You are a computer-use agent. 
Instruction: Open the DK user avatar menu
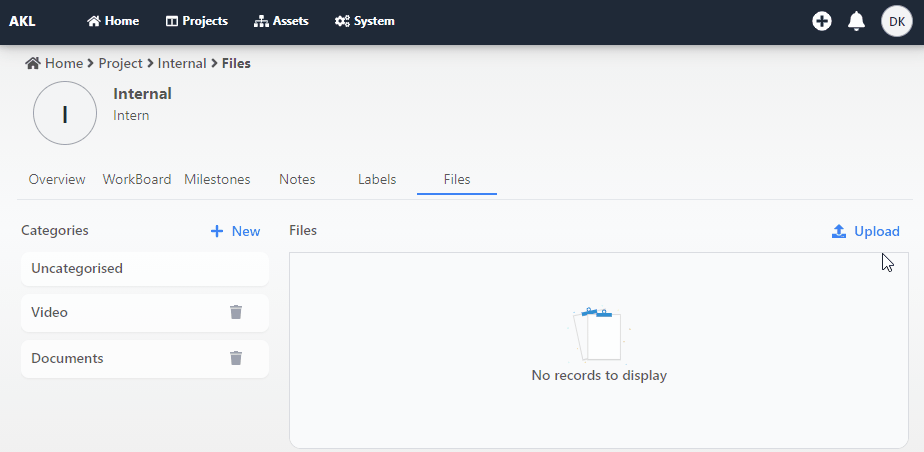pyautogui.click(x=897, y=22)
